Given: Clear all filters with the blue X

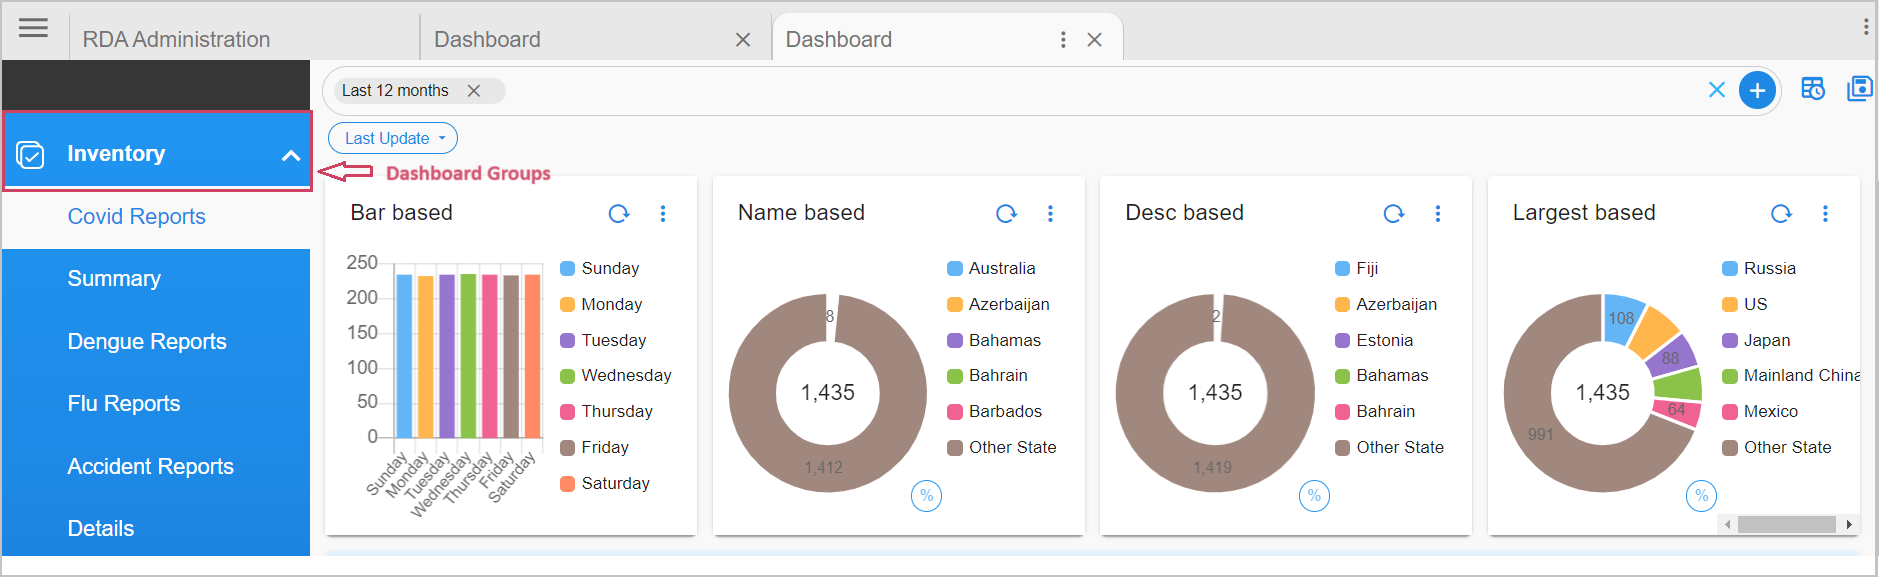Looking at the screenshot, I should (x=1716, y=90).
